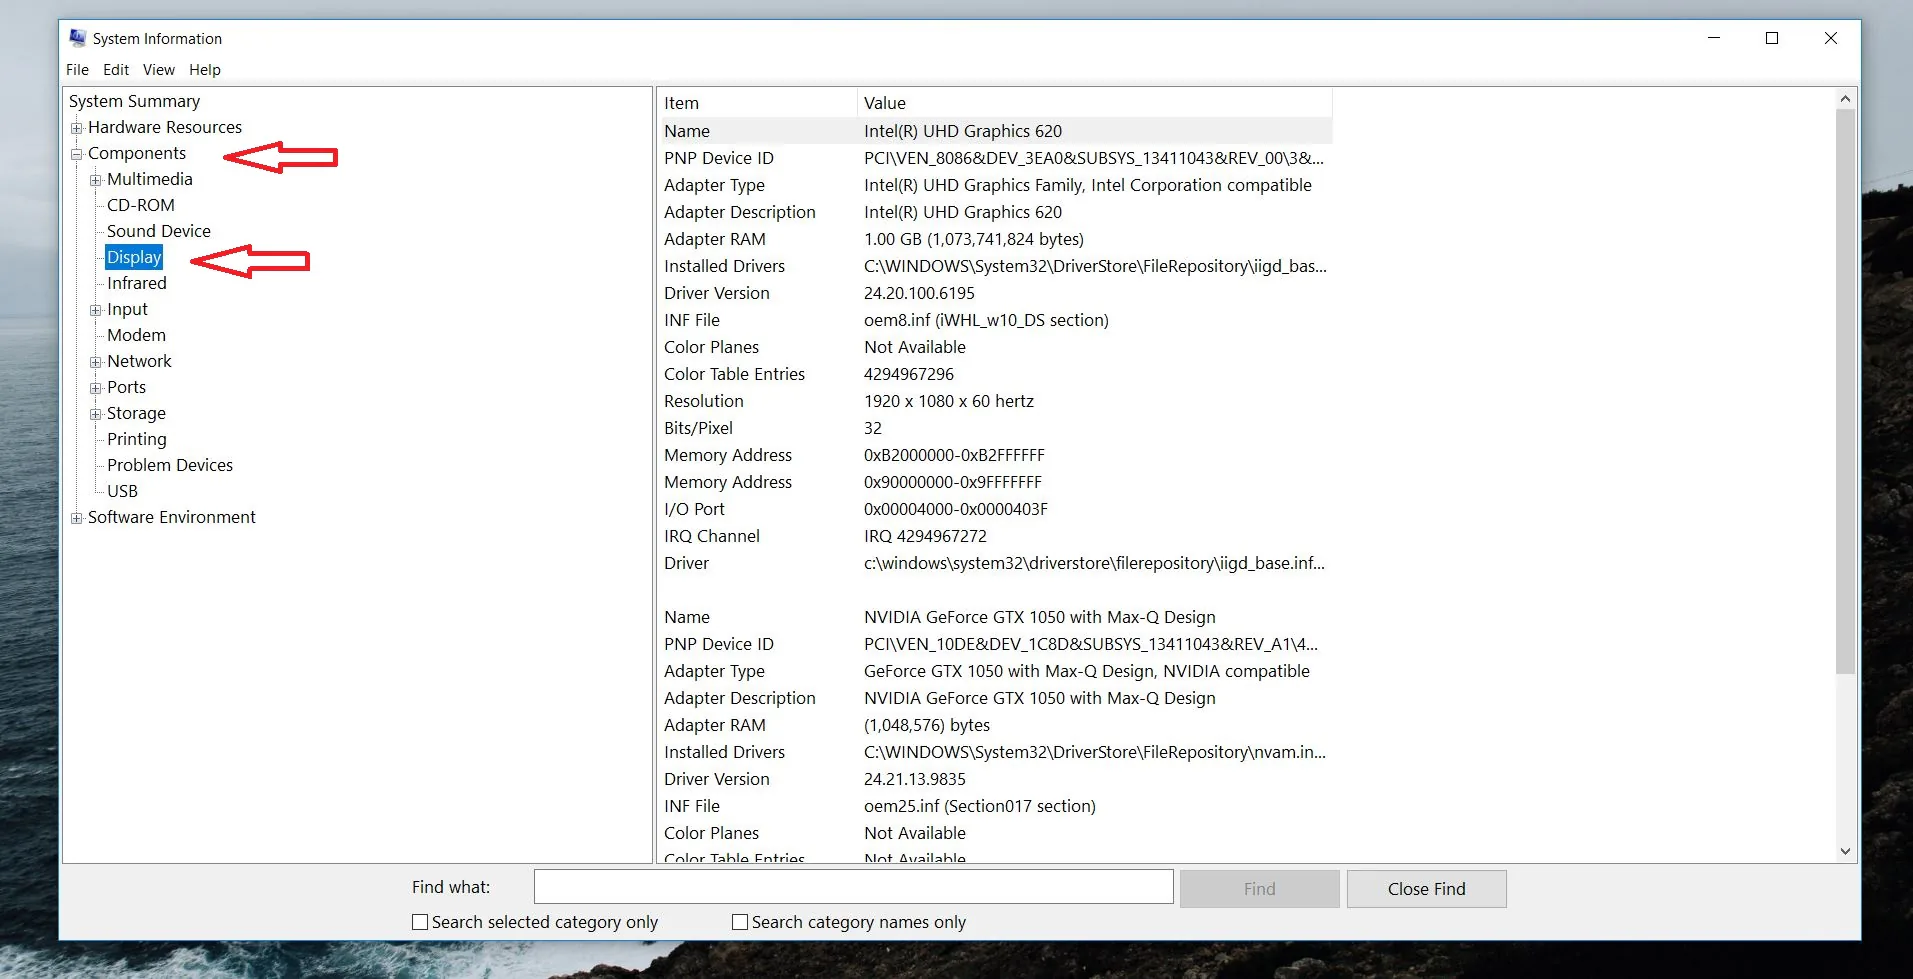Select the Printing category
Screen dimensions: 1913x979
coord(137,439)
